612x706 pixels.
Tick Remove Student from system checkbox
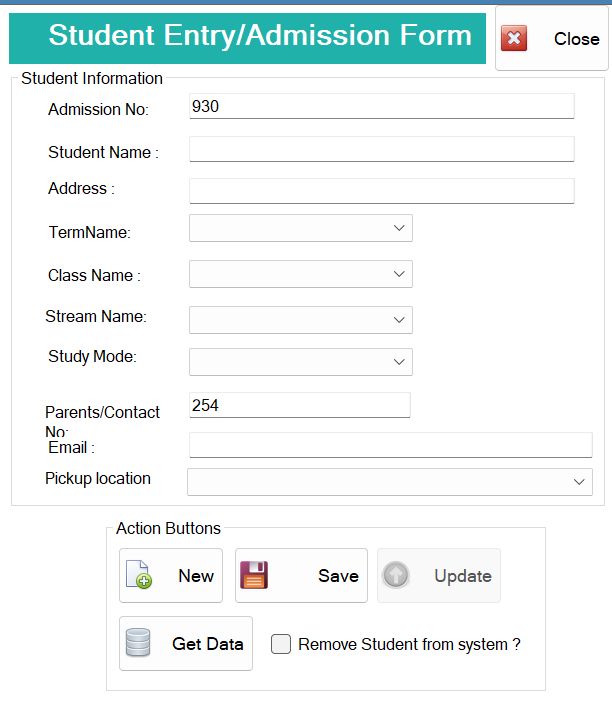(x=281, y=644)
